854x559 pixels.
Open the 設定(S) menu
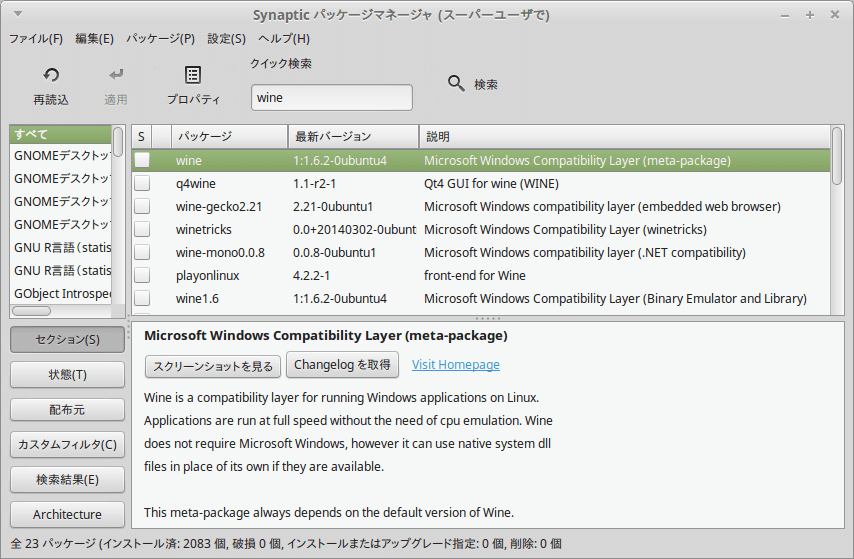(226, 39)
